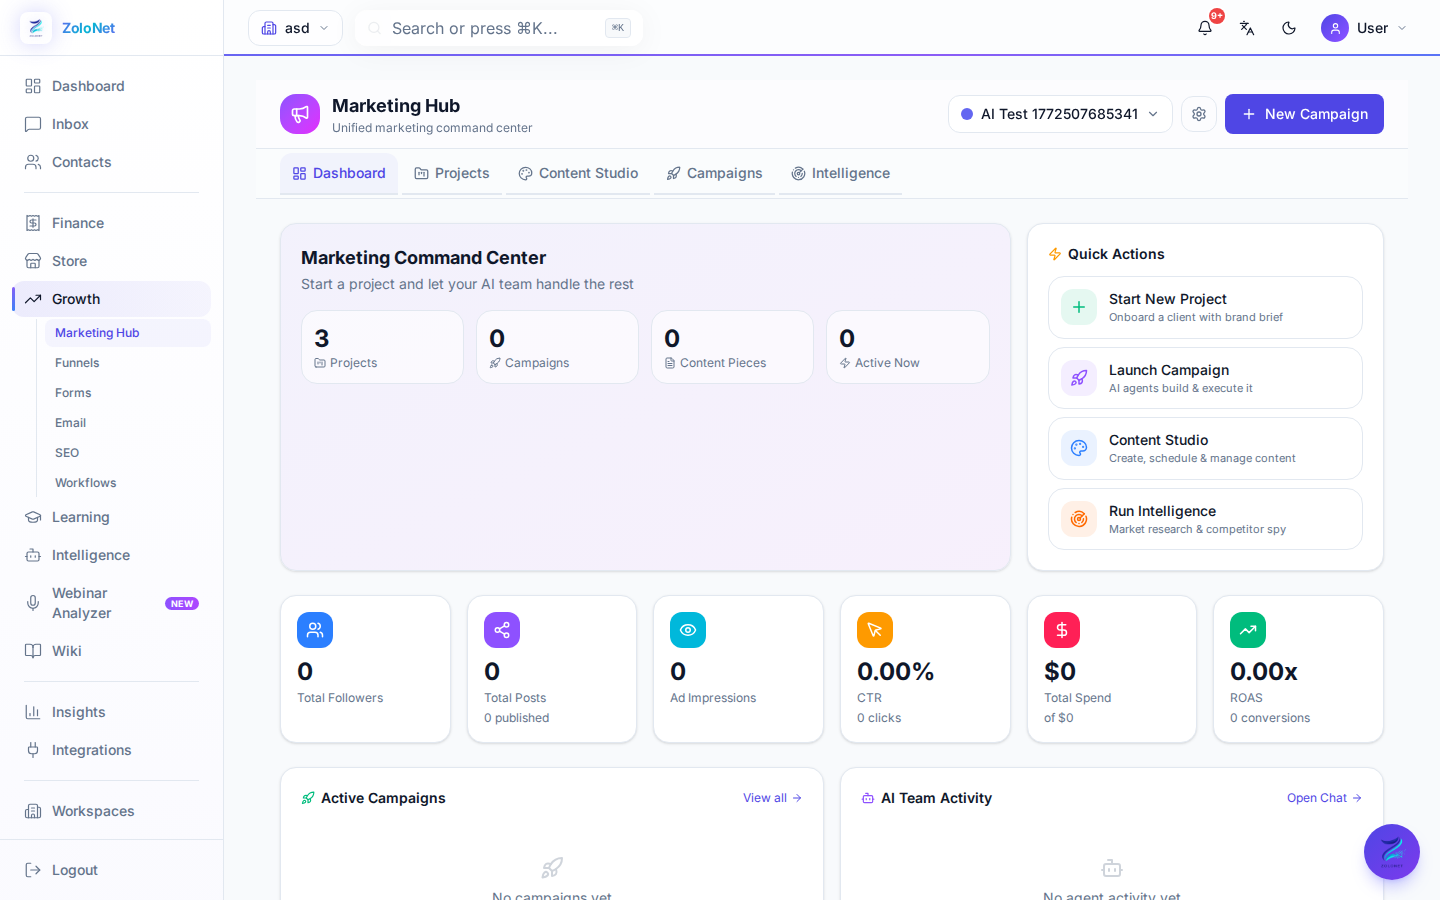Click the Search or press ⌘K field
The image size is (1440, 900).
coord(499,28)
